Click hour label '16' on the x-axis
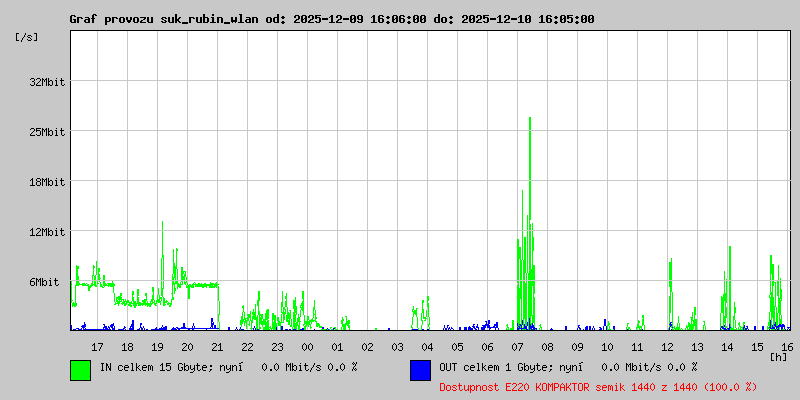 786,347
